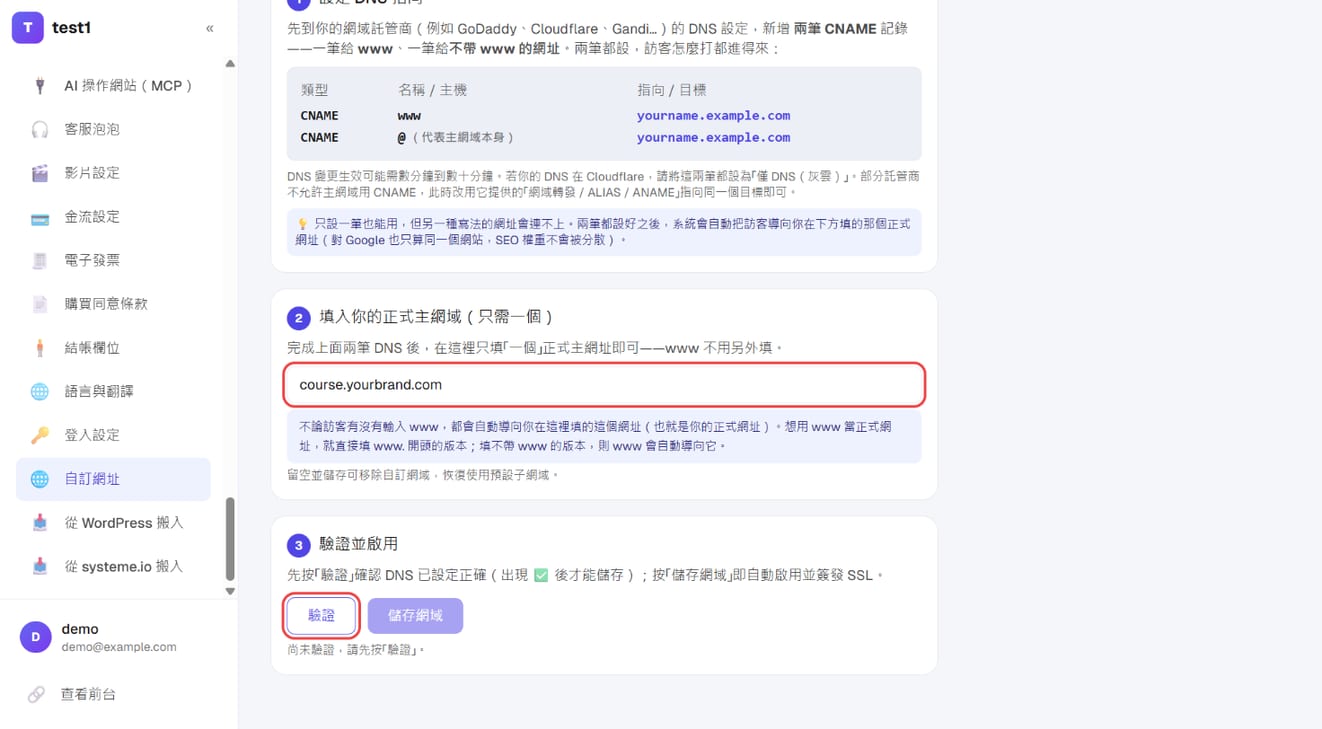Click the 登入設定 key icon

click(x=40, y=435)
